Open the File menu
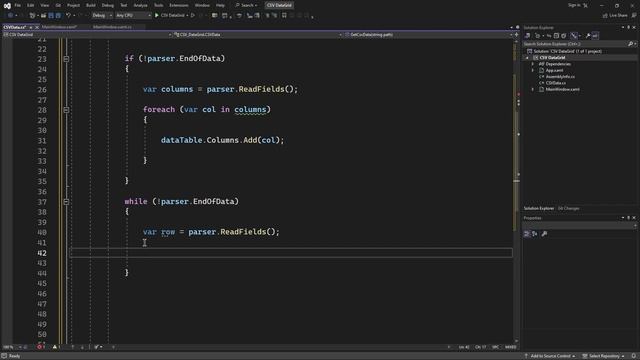Screen dimensions: 640x360 coord(18,5)
